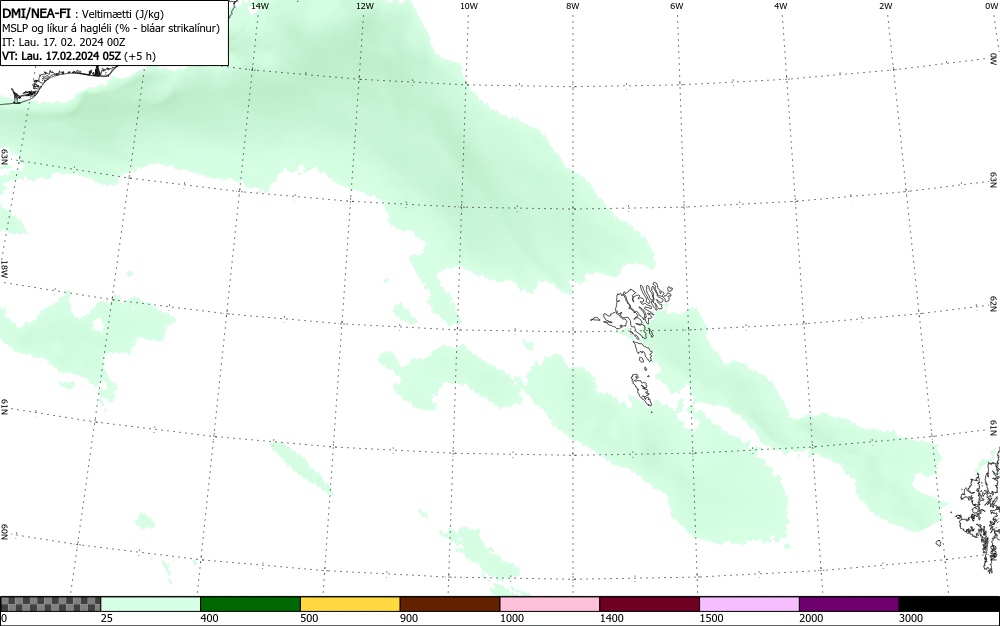Click the light violet 1500–2000 legend swatch

tap(749, 604)
